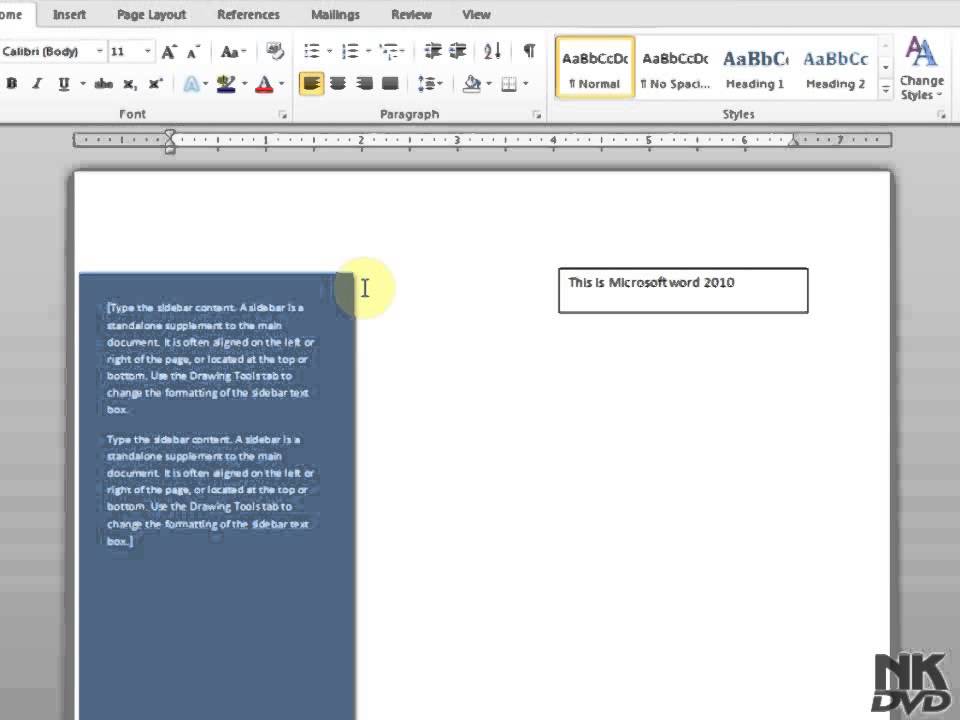Click the blue sidebar placeholder text
Screen dimensions: 960x720
(x=209, y=424)
